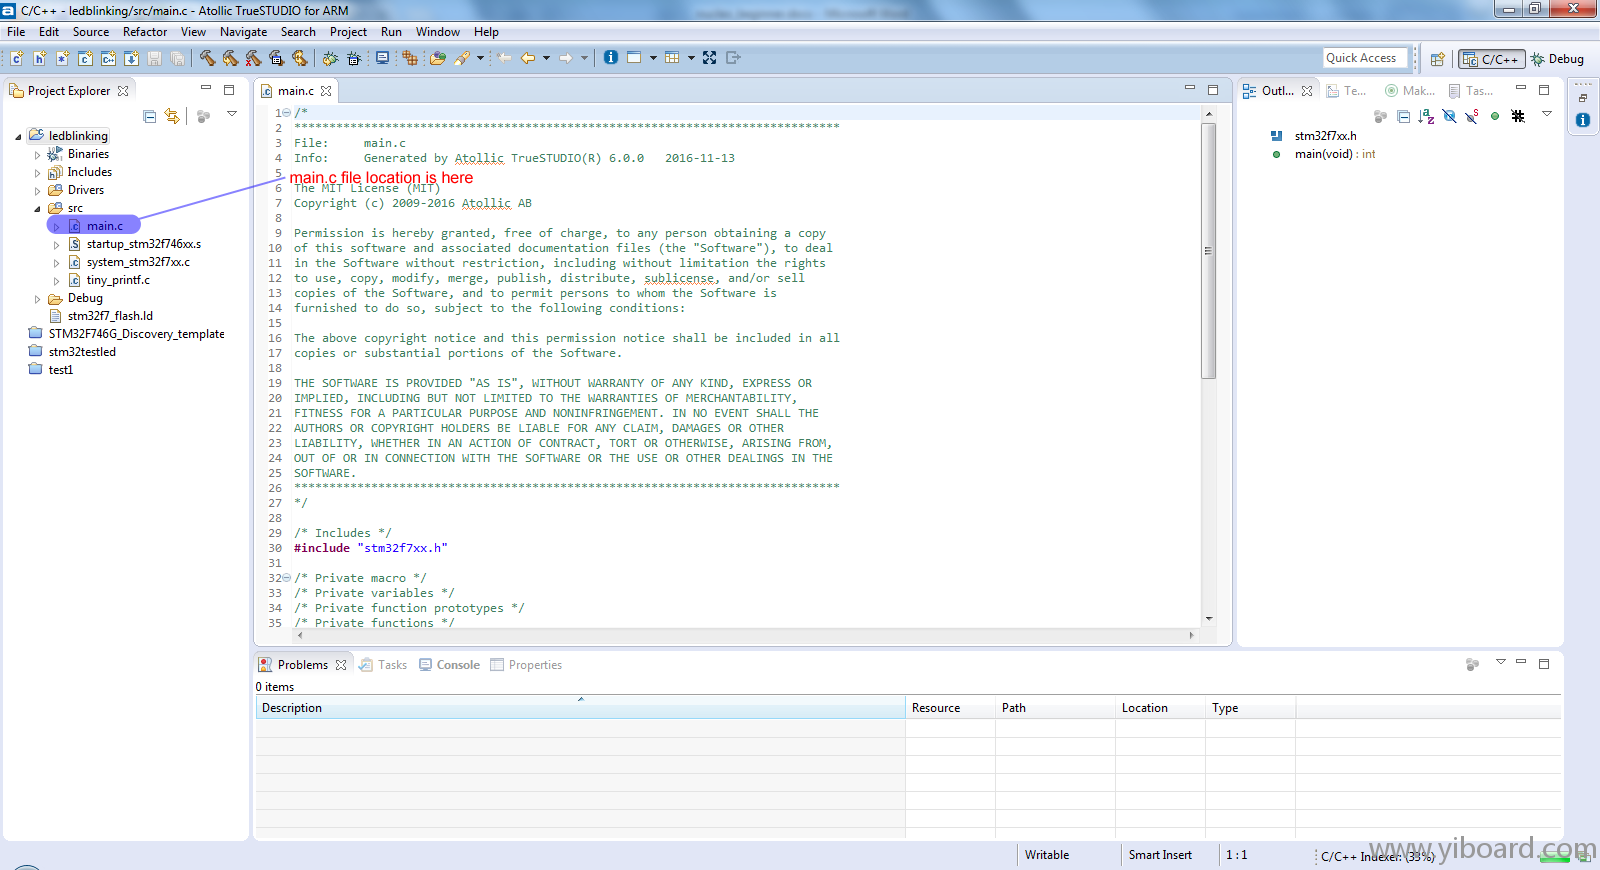This screenshot has height=870, width=1600.
Task: Click the Type column header
Action: coord(1250,708)
